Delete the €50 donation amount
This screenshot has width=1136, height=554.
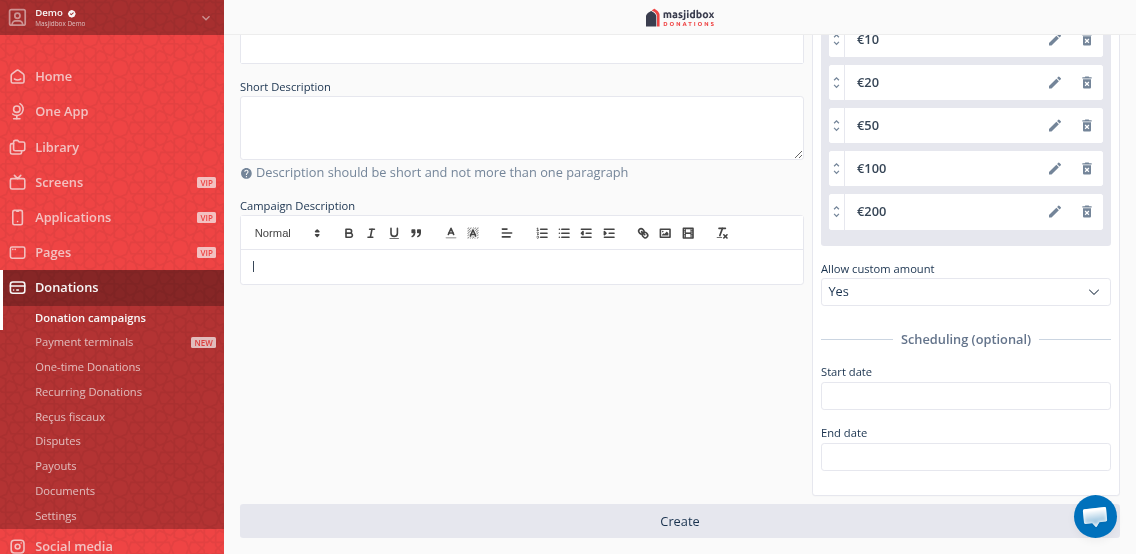[x=1087, y=125]
